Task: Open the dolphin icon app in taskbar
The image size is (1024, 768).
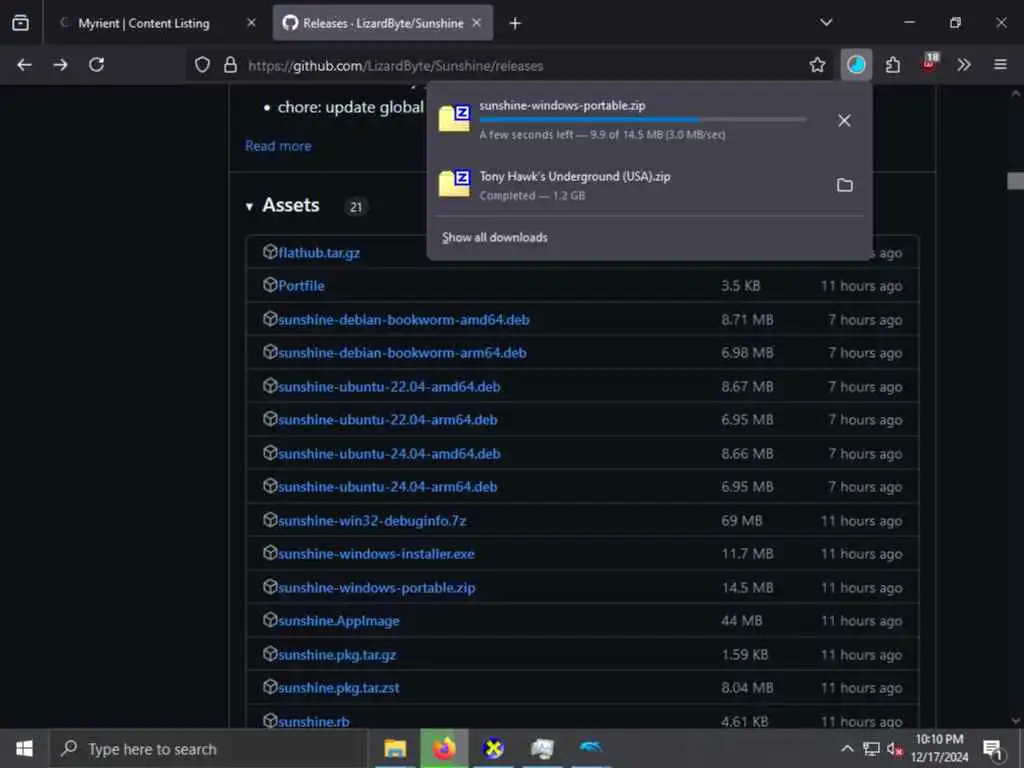Action: click(591, 747)
